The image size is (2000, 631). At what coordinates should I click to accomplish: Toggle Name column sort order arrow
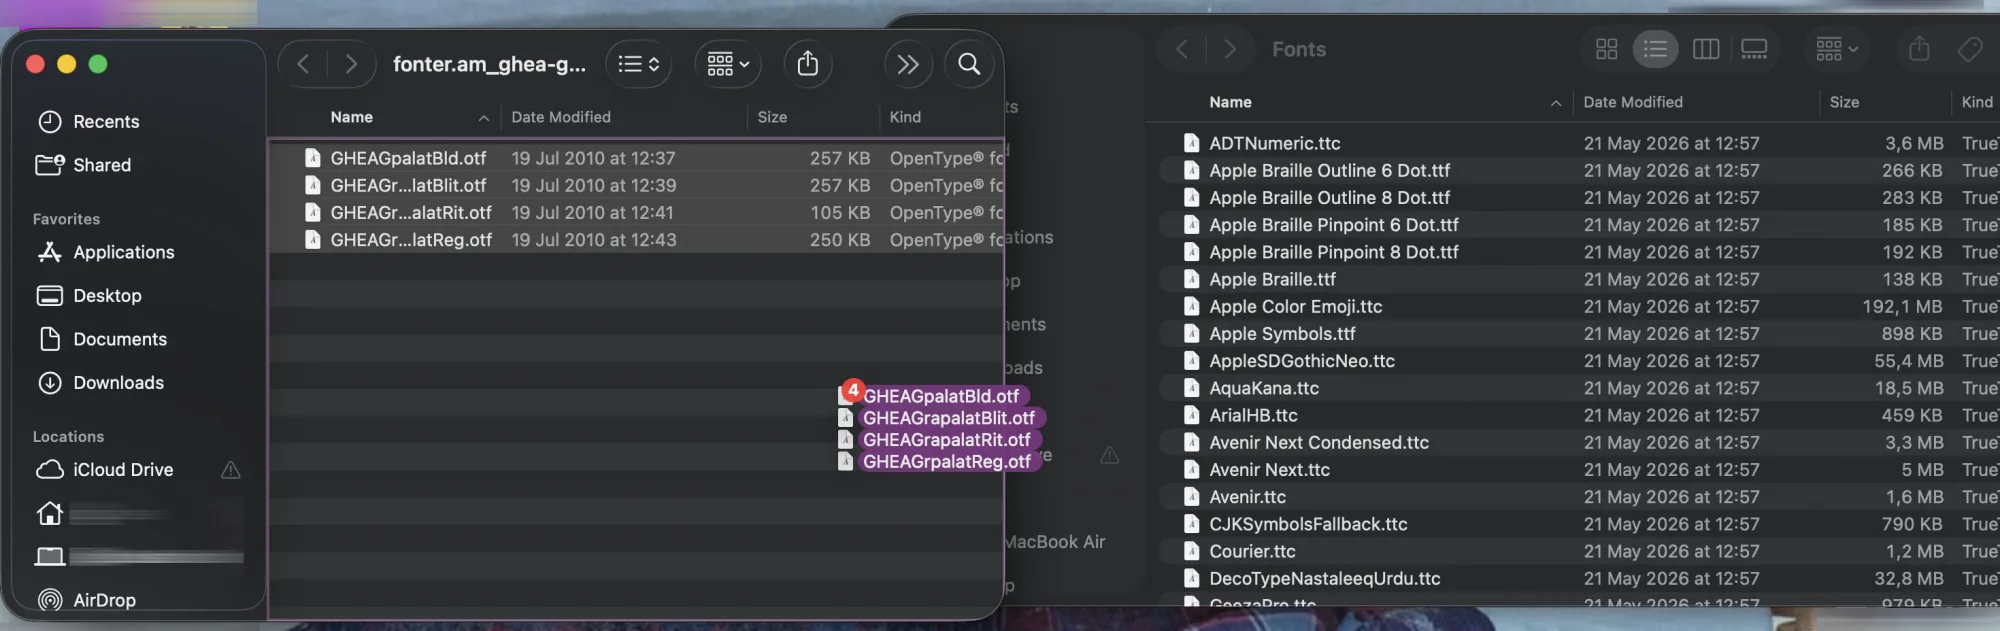pyautogui.click(x=484, y=118)
